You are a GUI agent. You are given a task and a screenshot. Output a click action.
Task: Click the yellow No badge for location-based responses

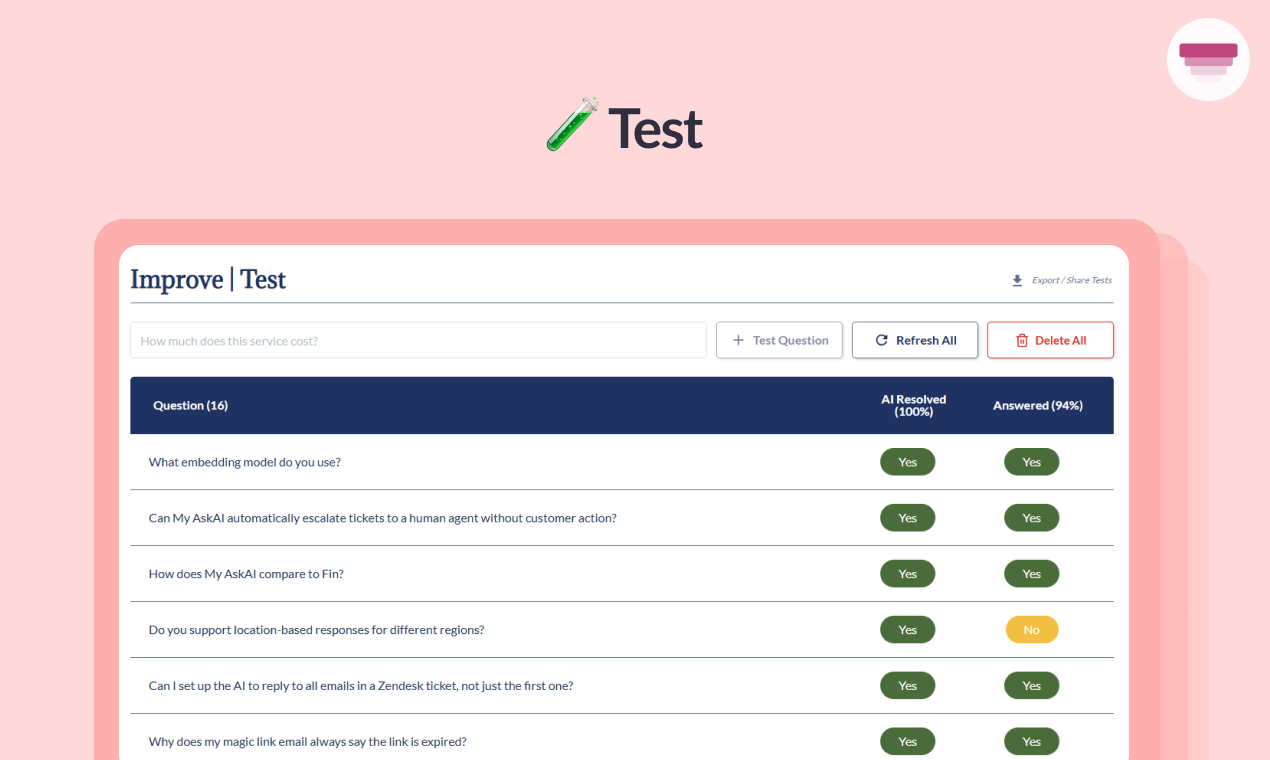click(1031, 630)
